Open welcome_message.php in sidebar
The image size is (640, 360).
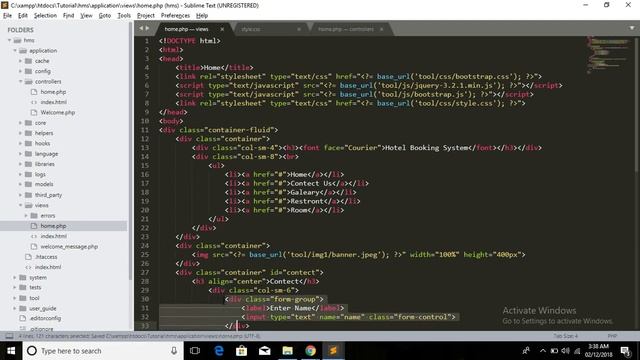(69, 247)
